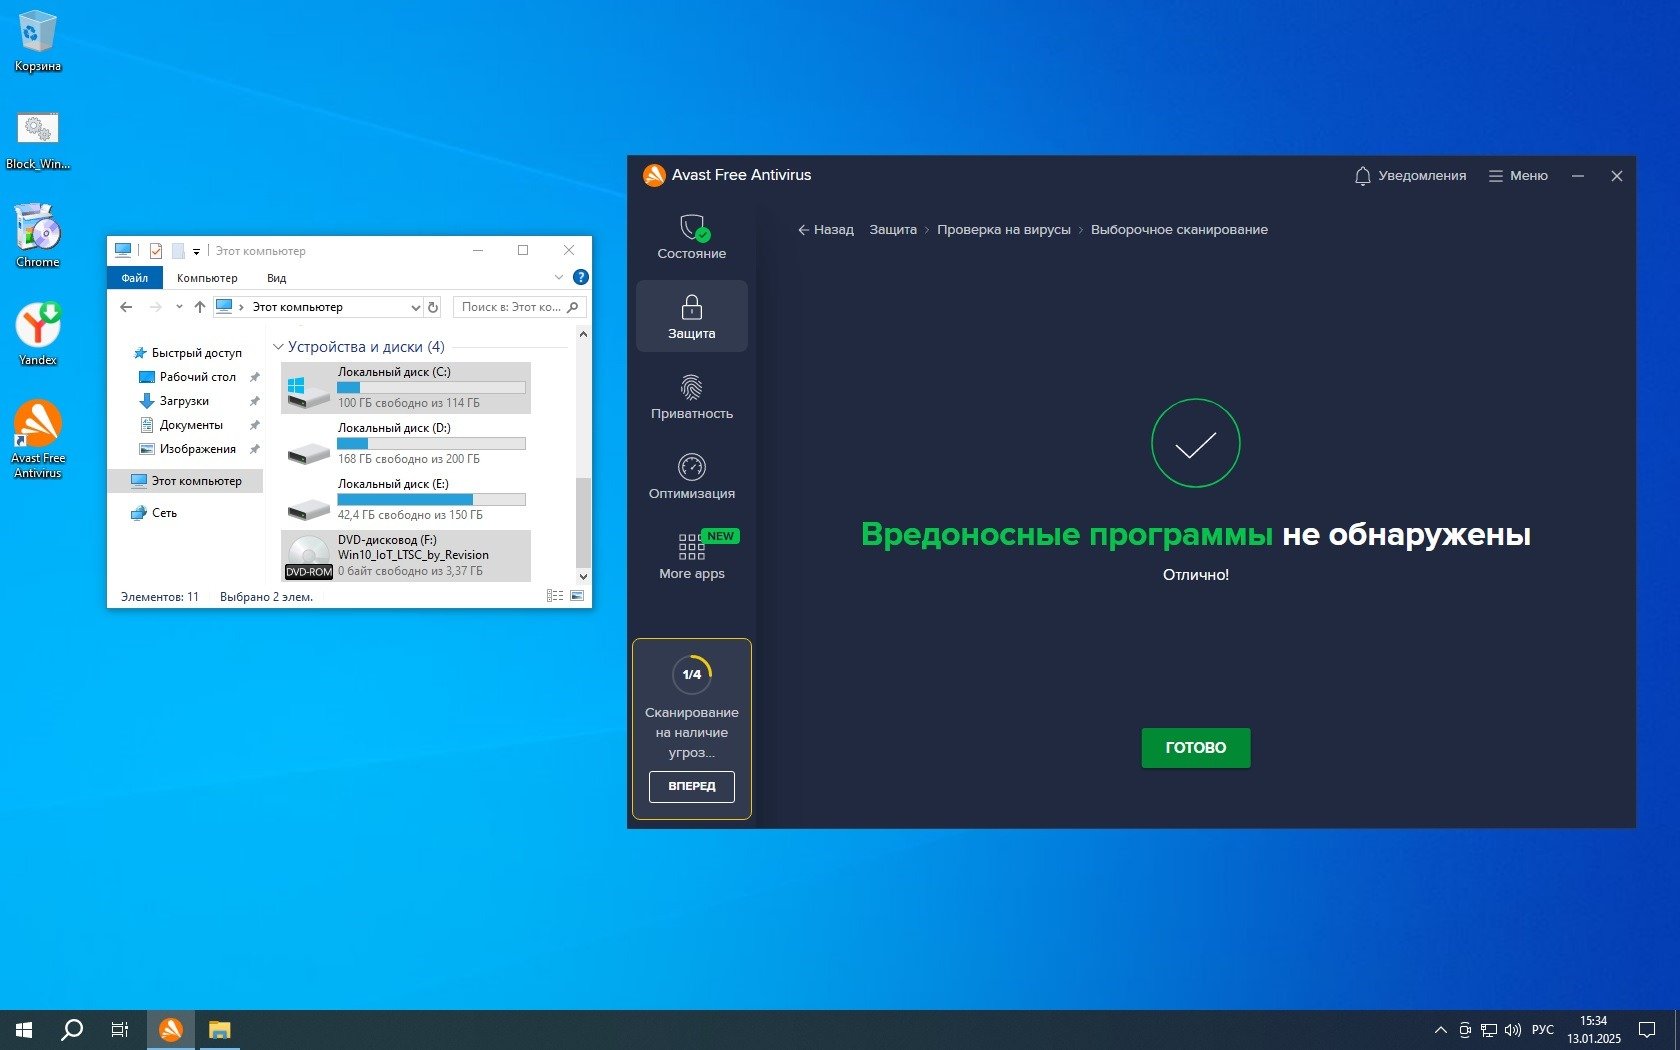This screenshot has width=1680, height=1050.
Task: Open the notification center on the taskbar
Action: (1647, 1030)
